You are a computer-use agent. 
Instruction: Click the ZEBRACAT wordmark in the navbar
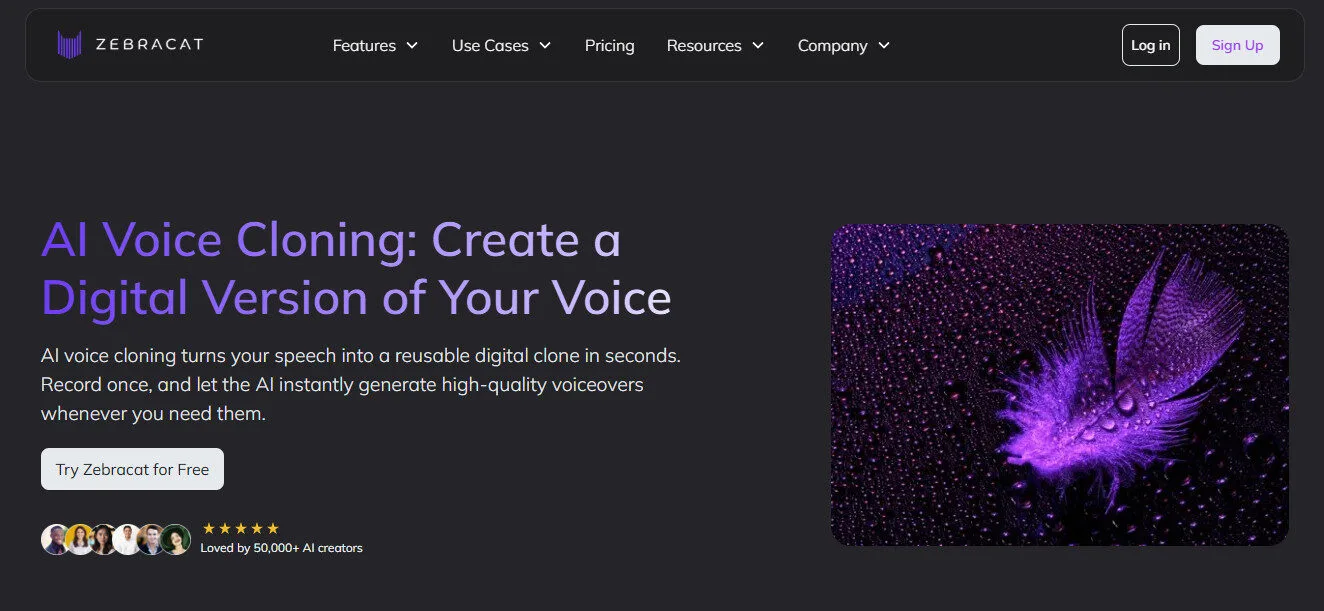pyautogui.click(x=148, y=44)
